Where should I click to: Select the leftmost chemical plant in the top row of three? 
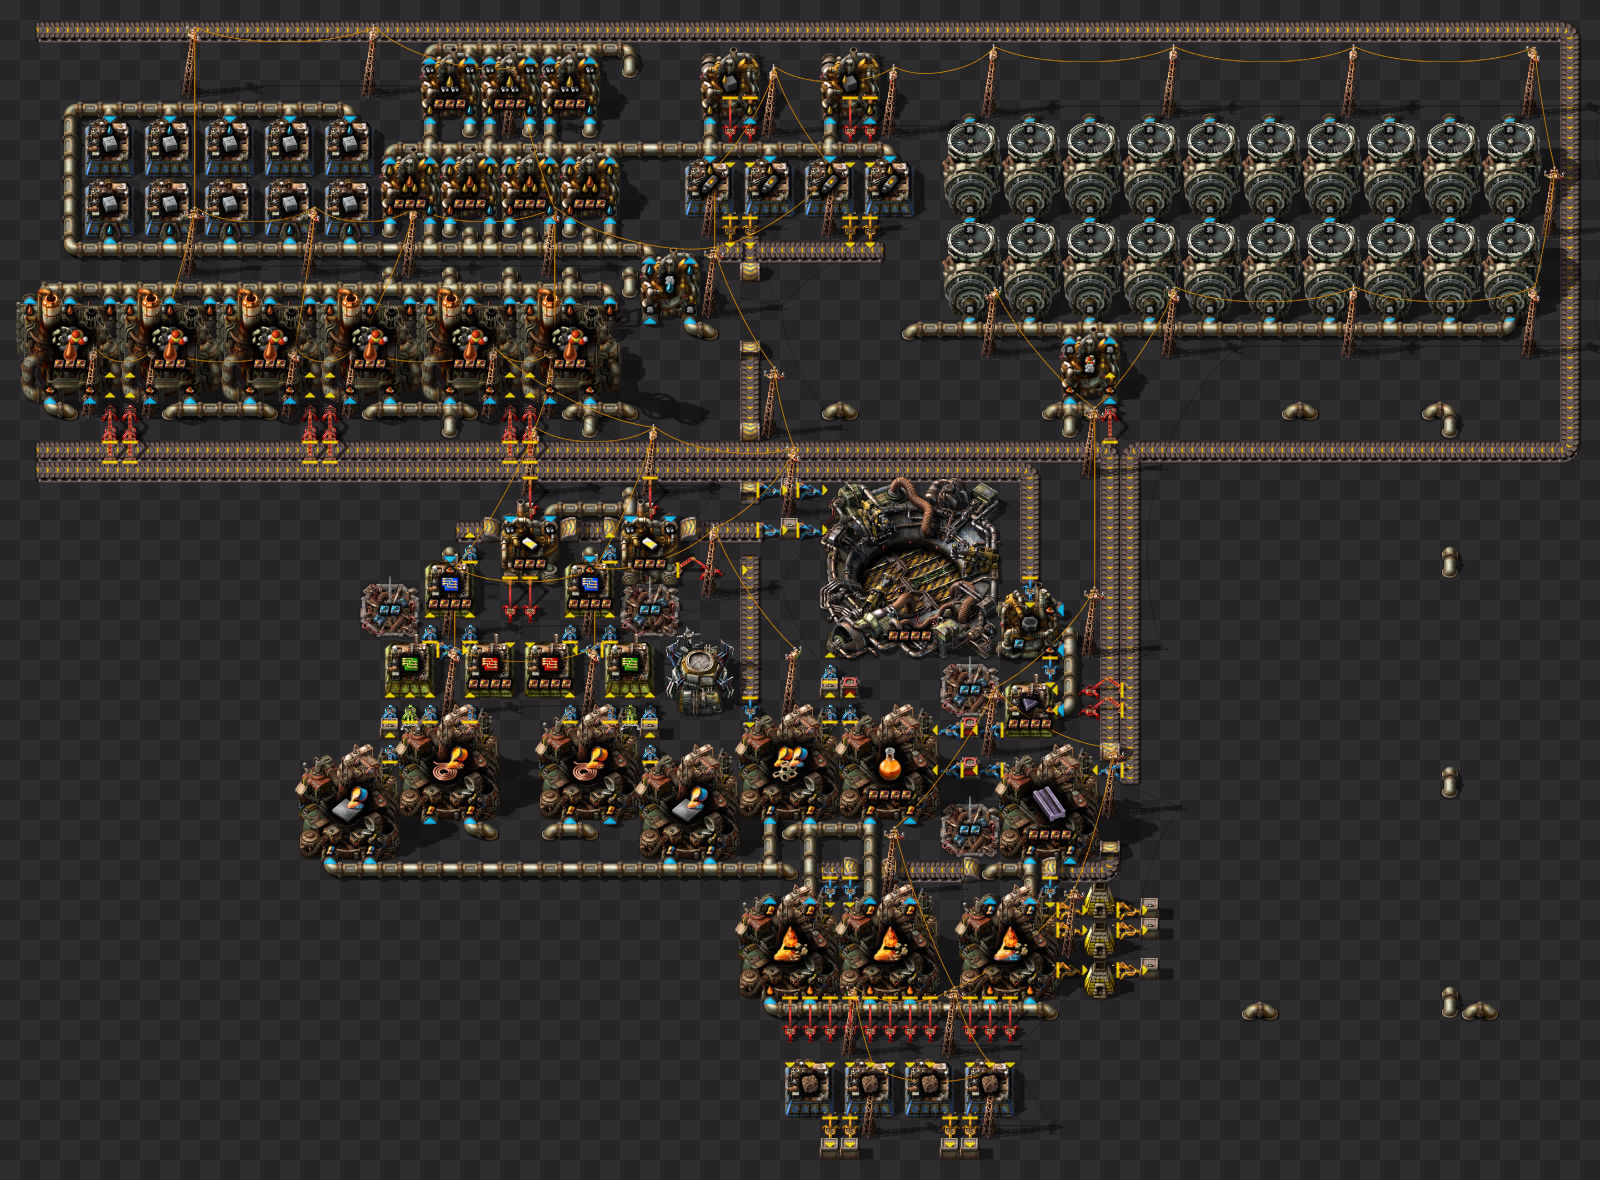(449, 85)
